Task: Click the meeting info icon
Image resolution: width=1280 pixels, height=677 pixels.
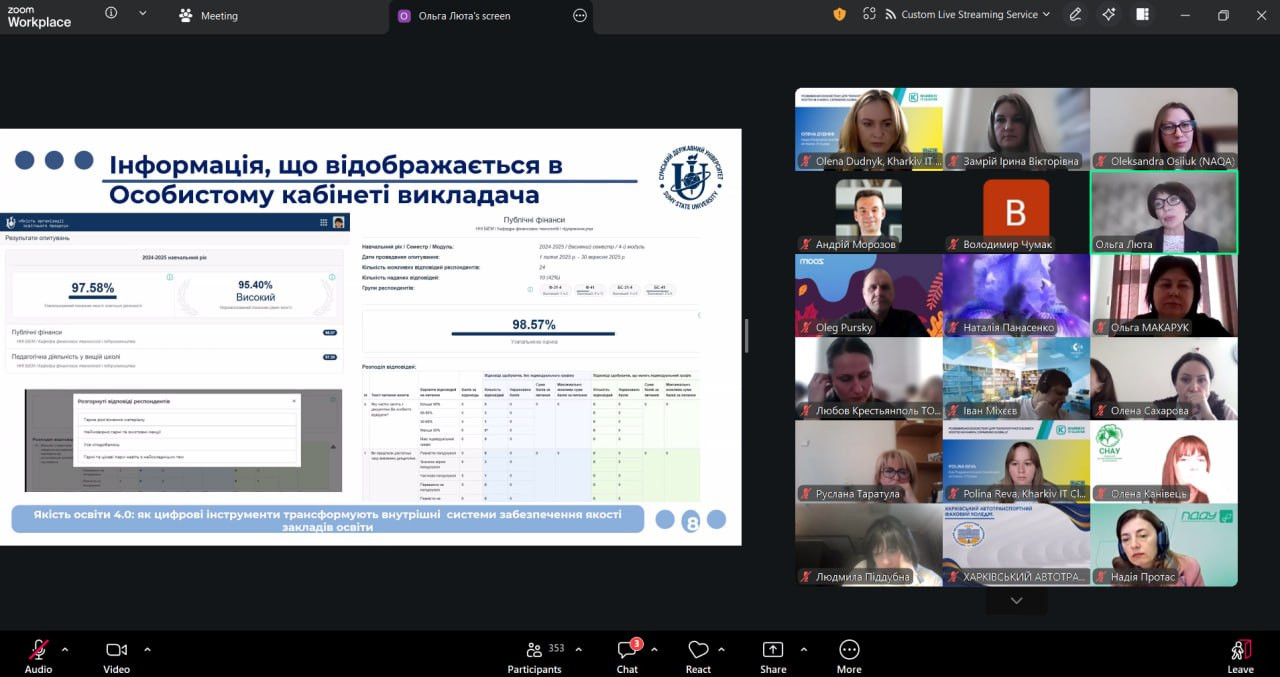Action: click(111, 14)
